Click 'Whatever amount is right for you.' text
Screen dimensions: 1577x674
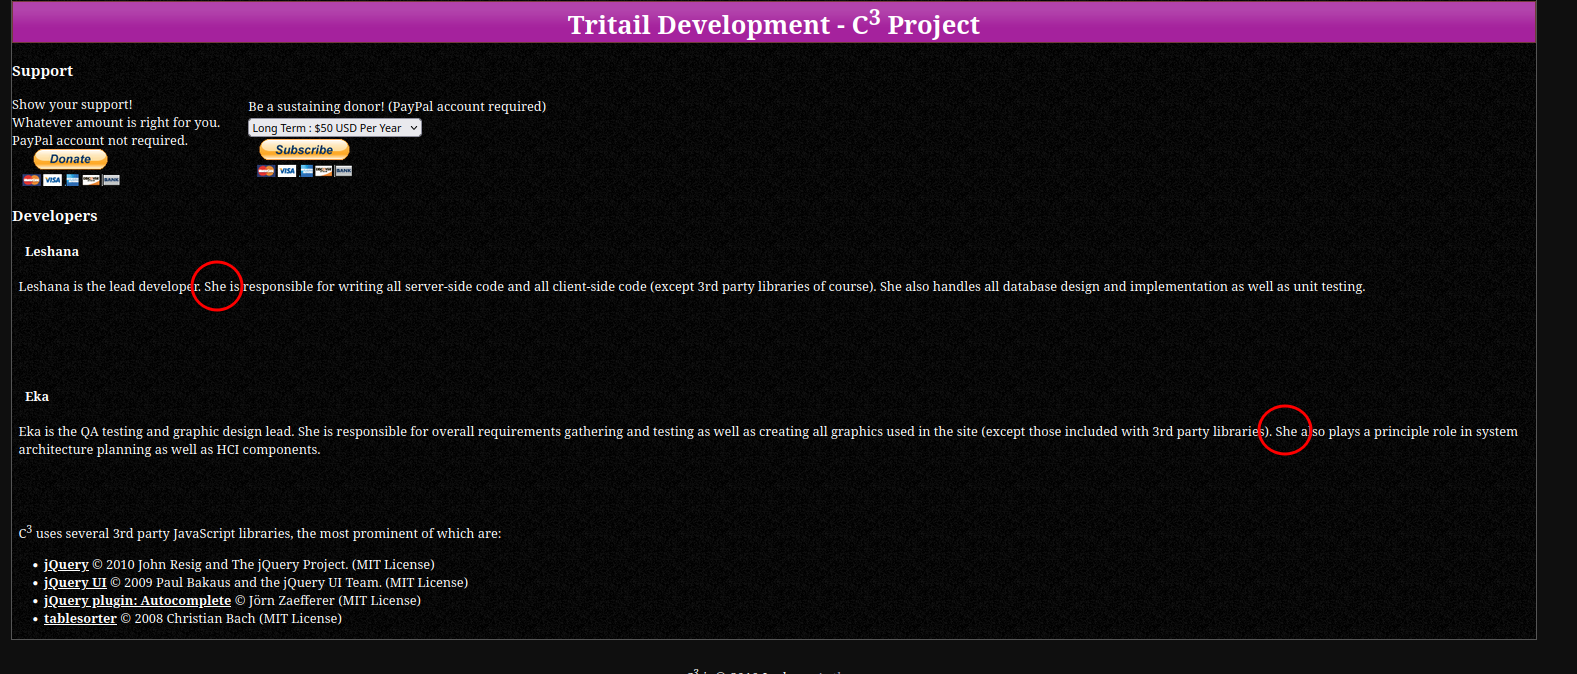116,123
